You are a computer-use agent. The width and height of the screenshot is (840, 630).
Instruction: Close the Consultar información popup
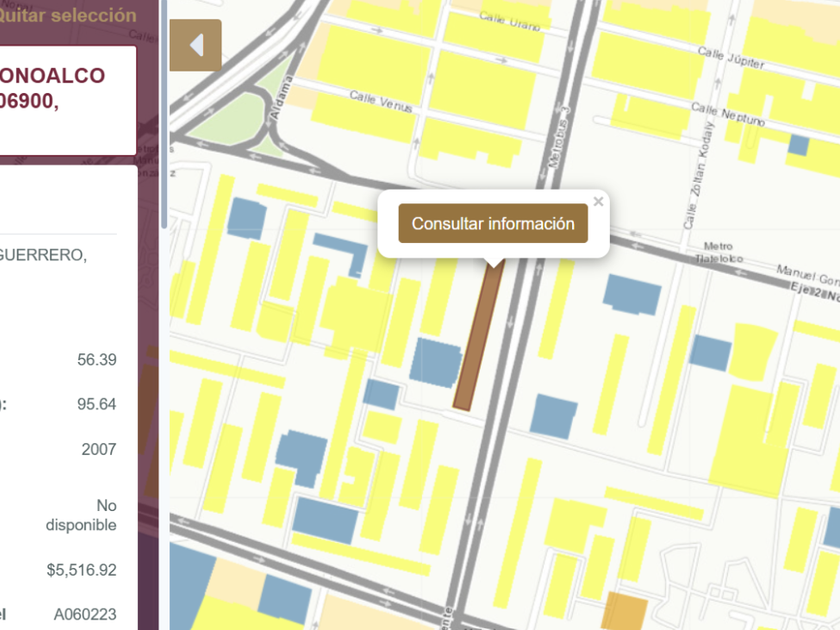598,202
